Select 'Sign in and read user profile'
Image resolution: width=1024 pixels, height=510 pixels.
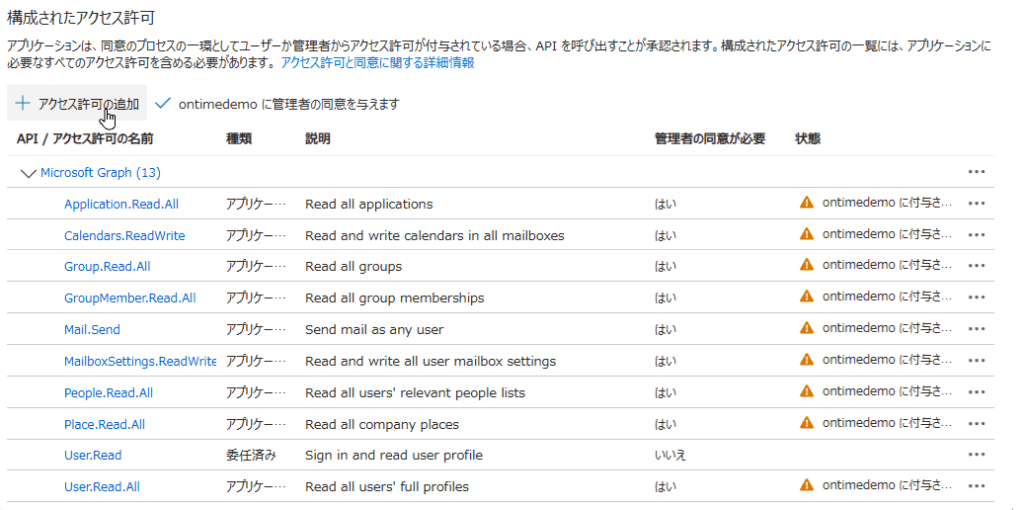pyautogui.click(x=394, y=455)
